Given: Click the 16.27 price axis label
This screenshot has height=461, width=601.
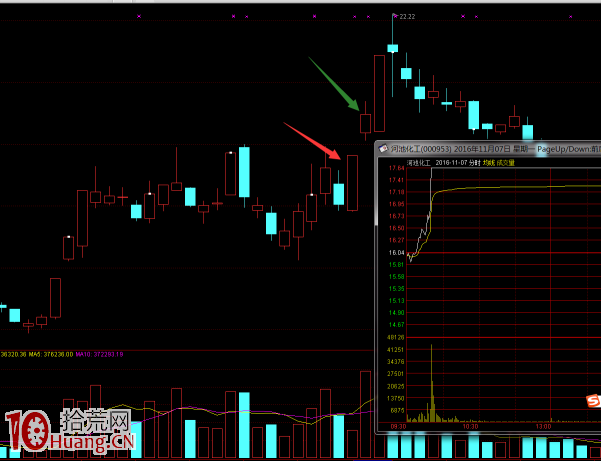Looking at the screenshot, I should [x=396, y=240].
